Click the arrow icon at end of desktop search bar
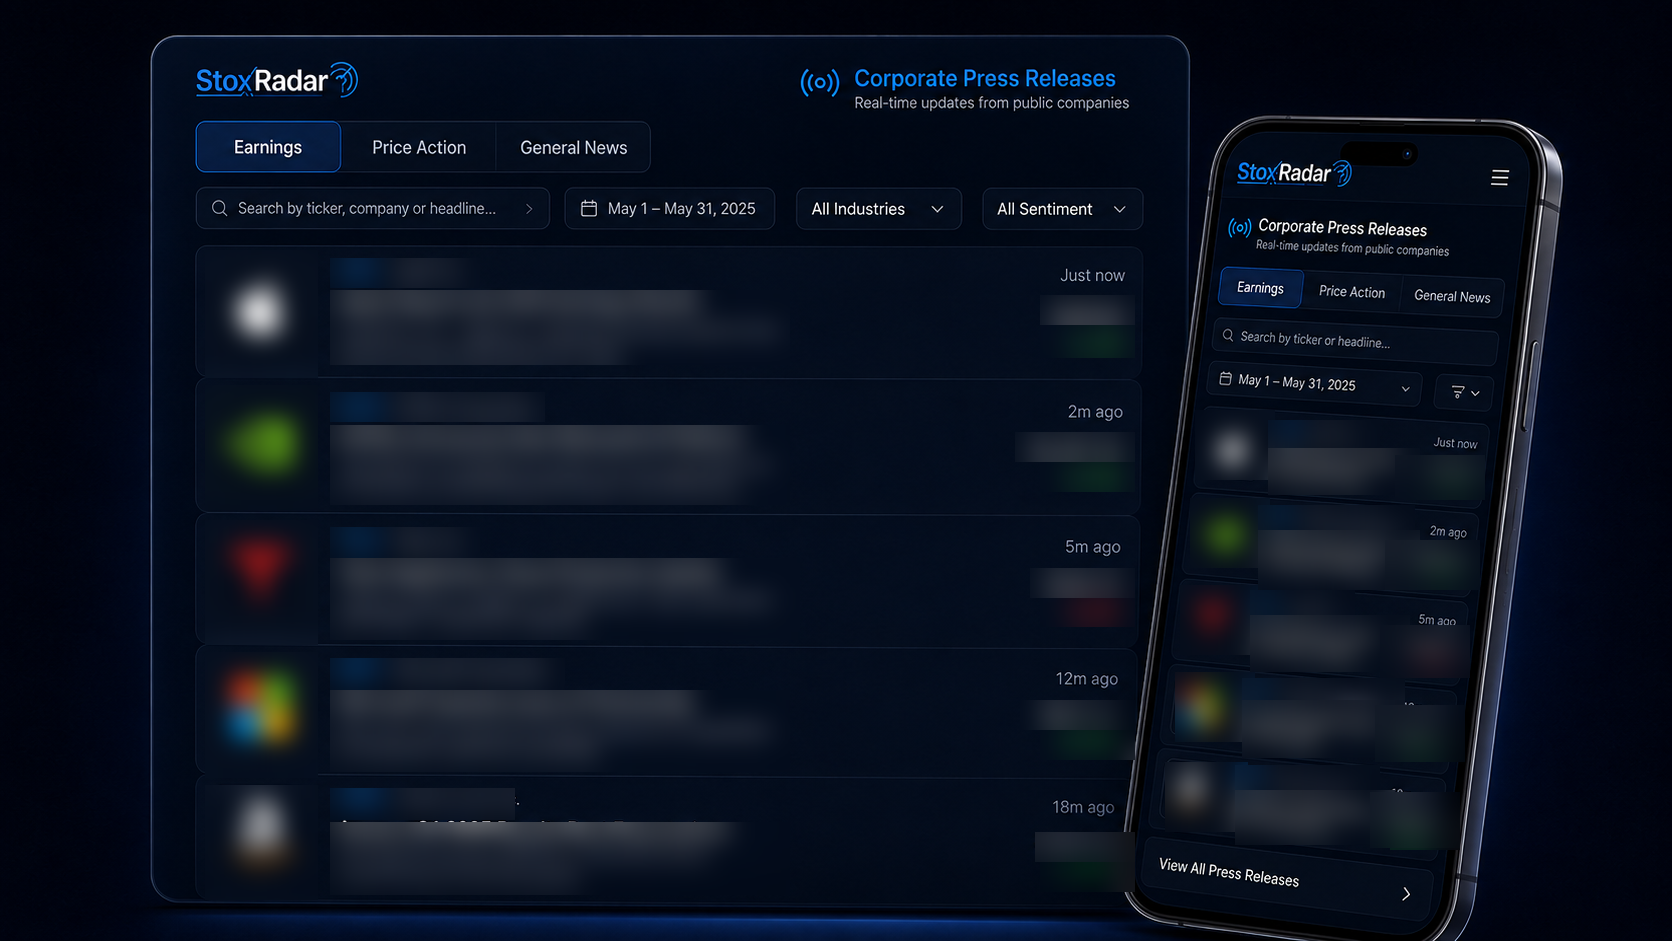Viewport: 1672px width, 941px height. 529,208
